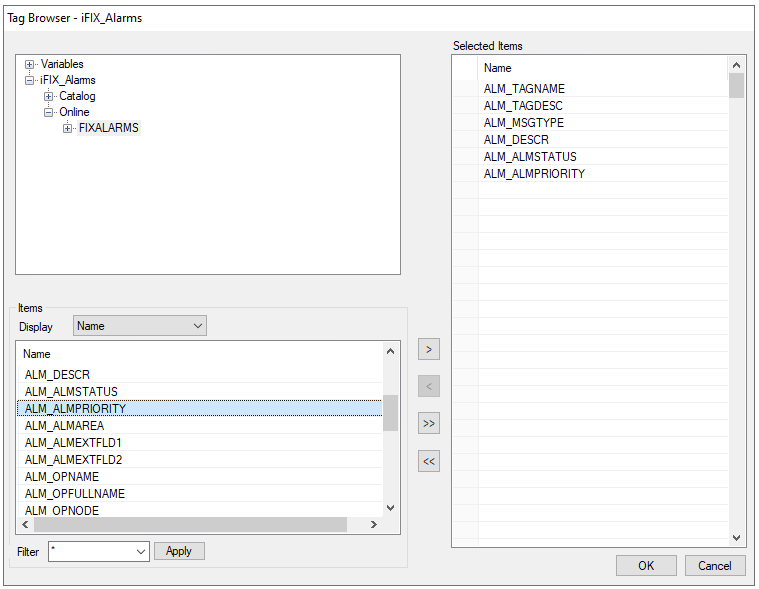Remove all items with the << button
Screen dimensions: 759x589
coord(429,461)
